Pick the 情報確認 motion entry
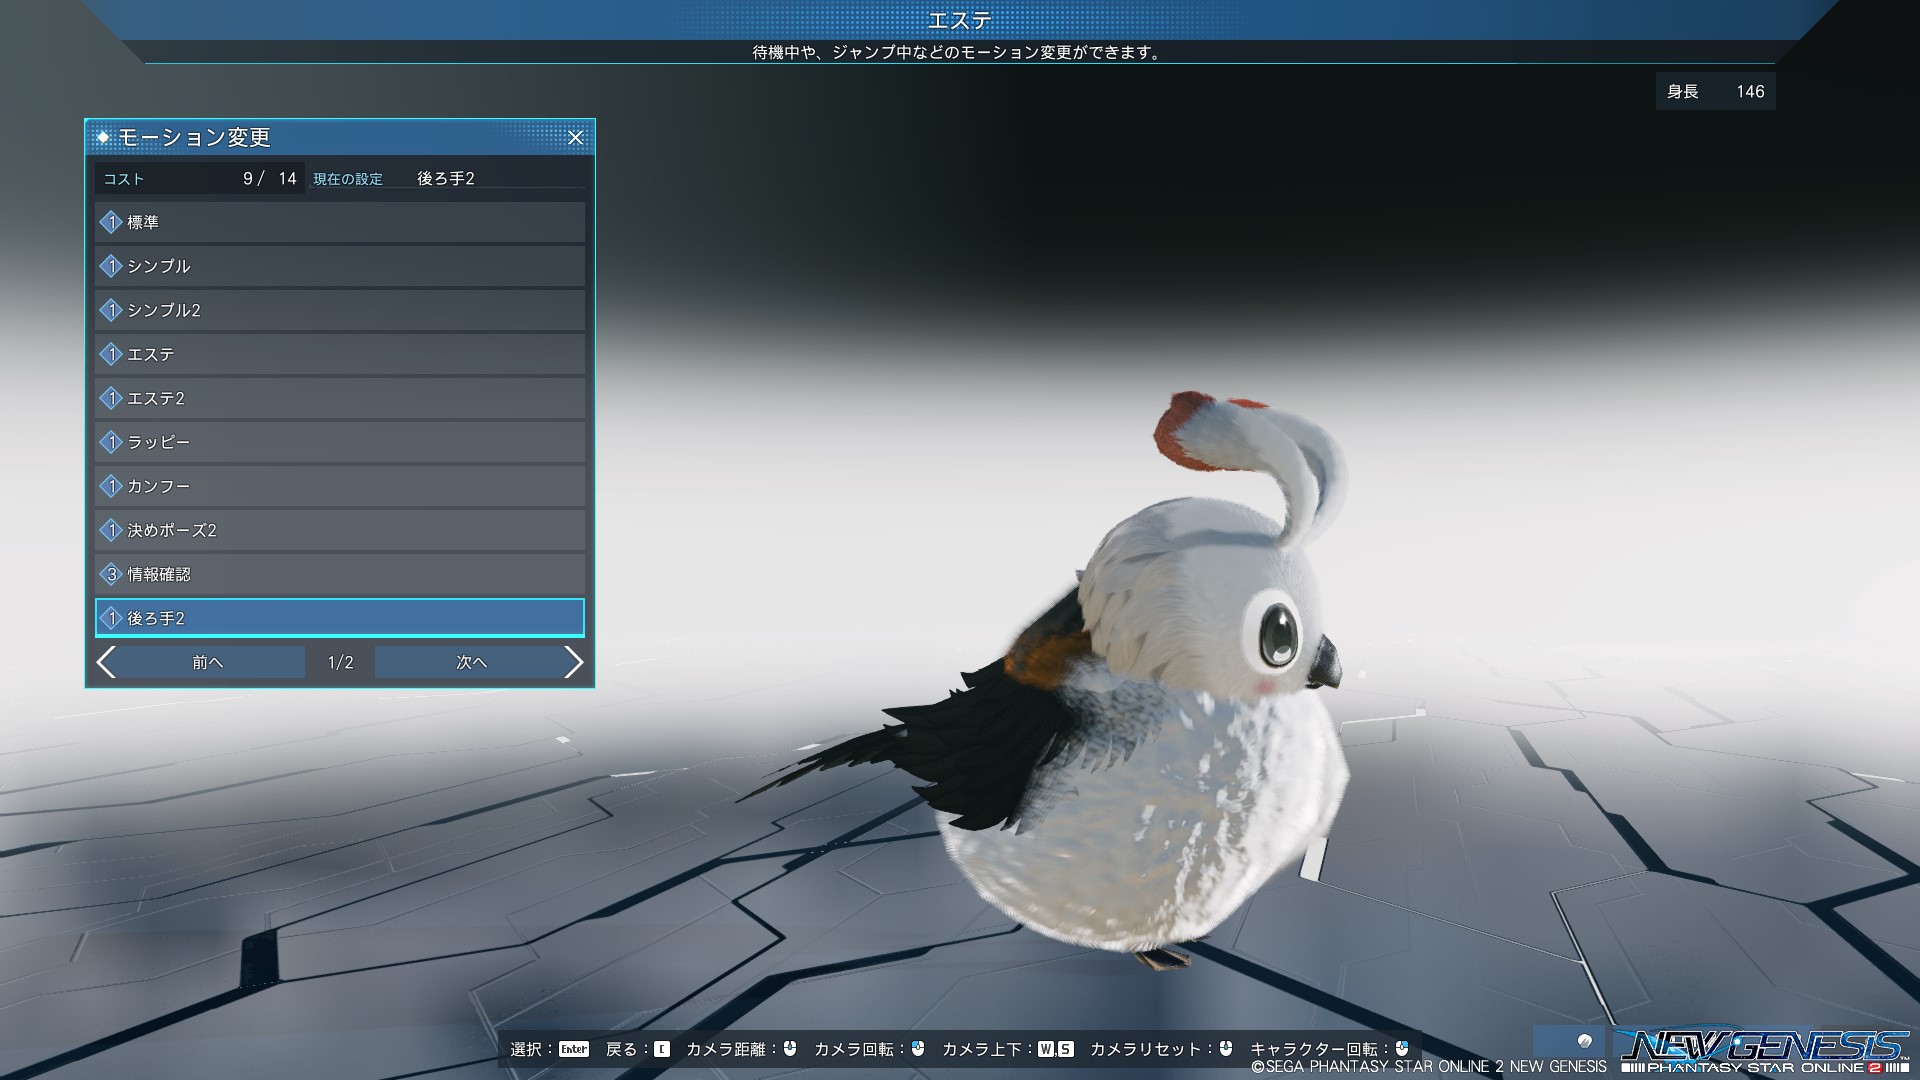 click(x=340, y=574)
